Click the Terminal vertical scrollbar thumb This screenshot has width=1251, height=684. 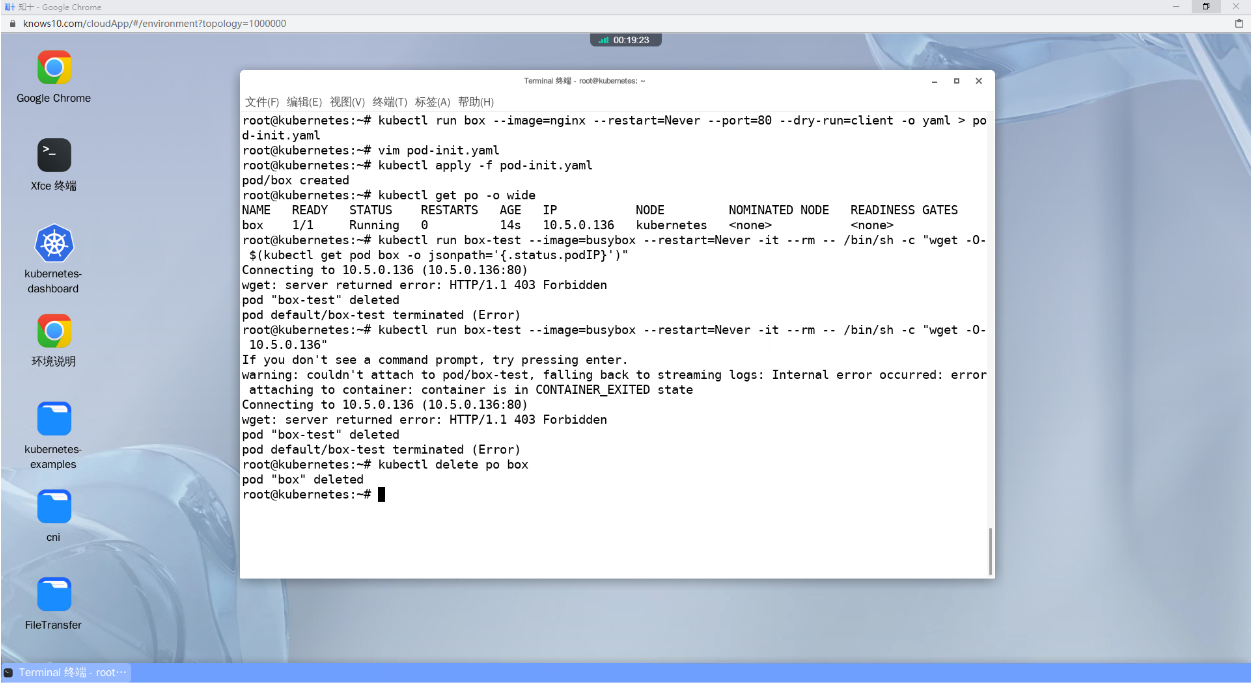(x=991, y=550)
